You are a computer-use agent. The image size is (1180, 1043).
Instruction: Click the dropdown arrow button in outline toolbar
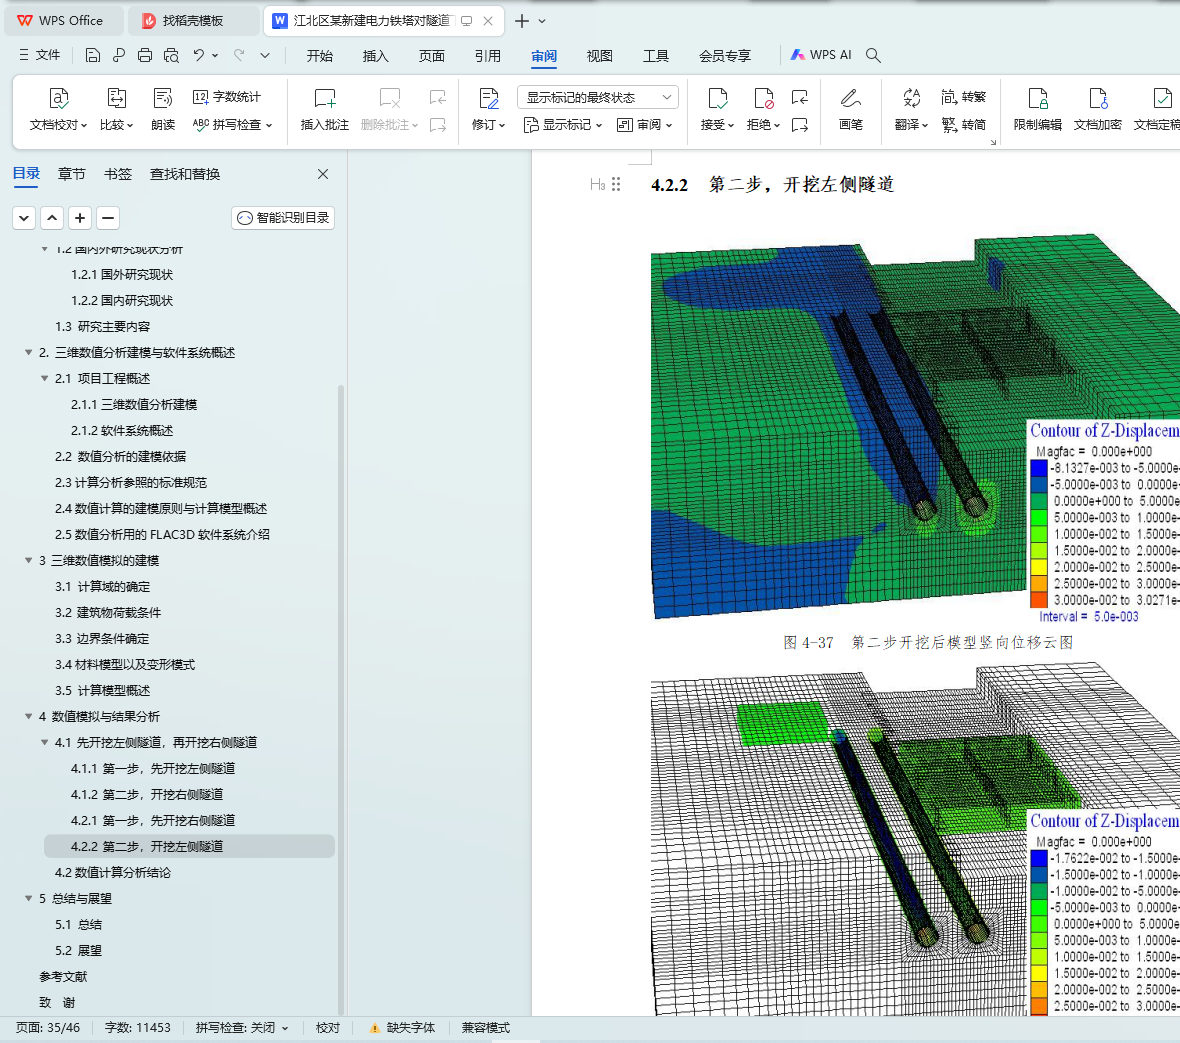(24, 218)
